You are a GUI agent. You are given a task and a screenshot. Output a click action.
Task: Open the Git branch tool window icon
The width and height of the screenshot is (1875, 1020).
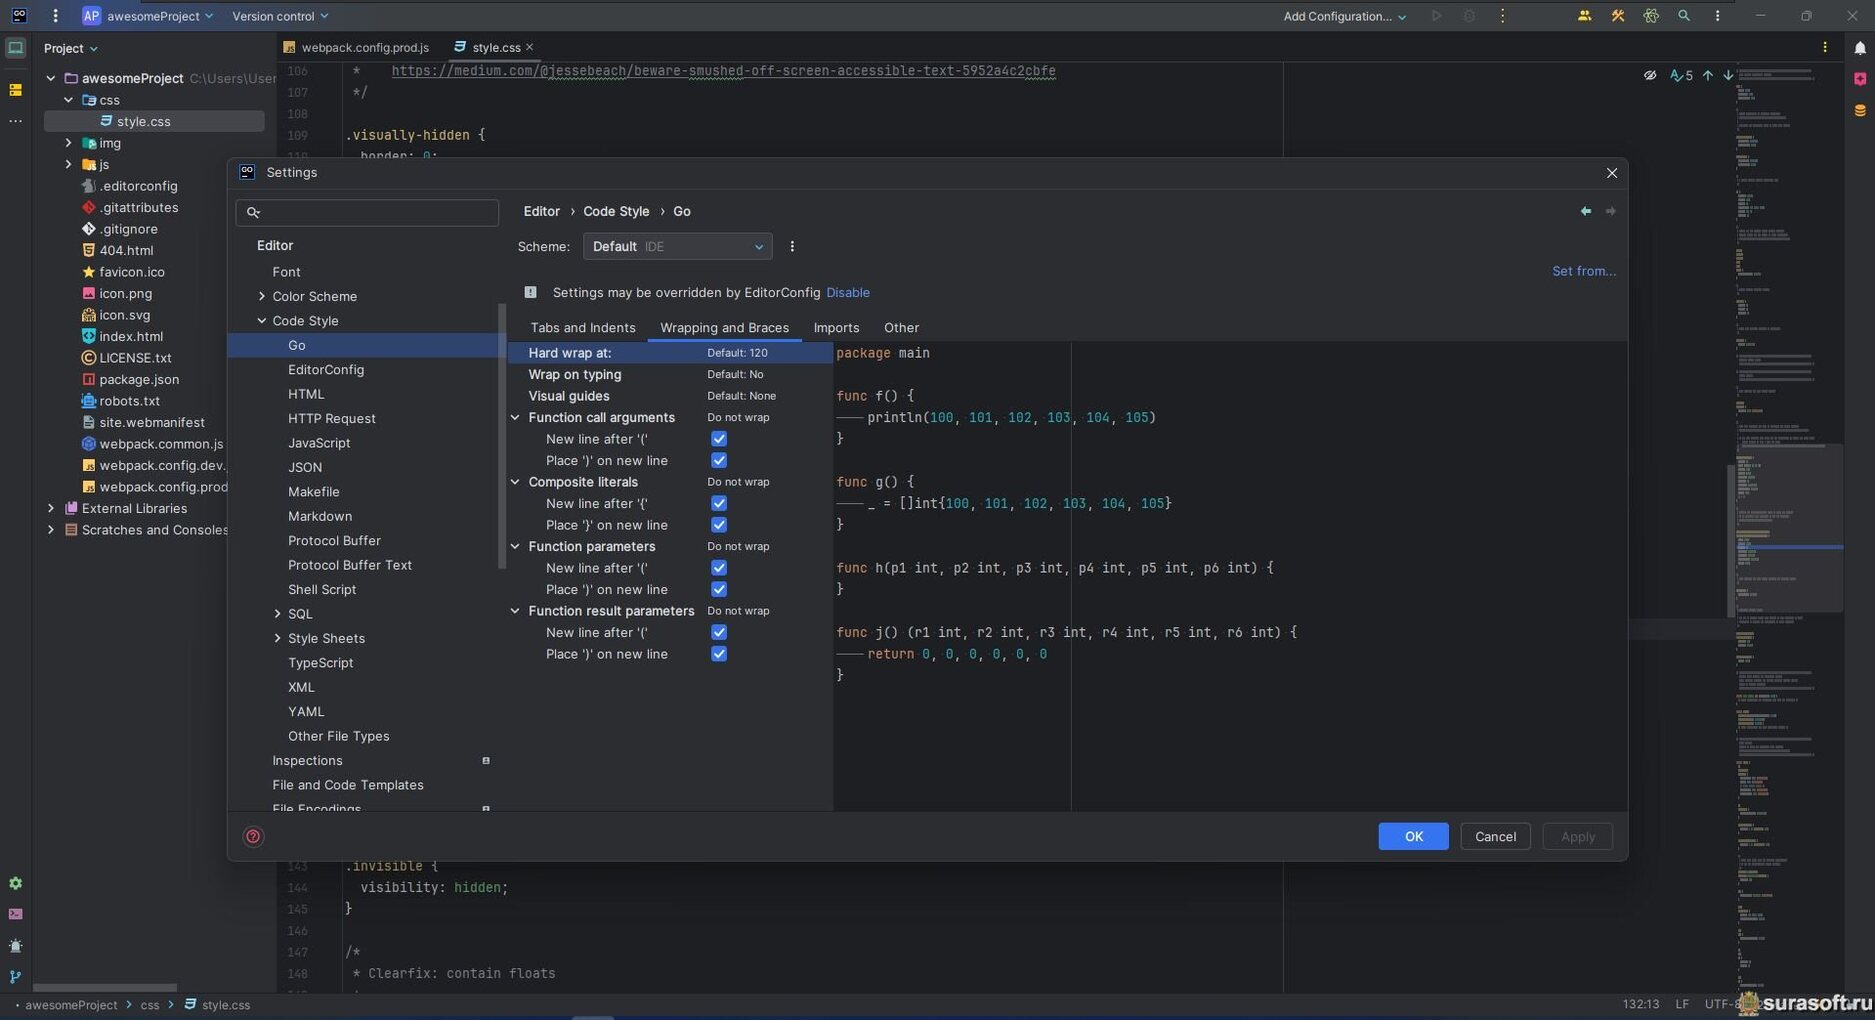(x=15, y=977)
